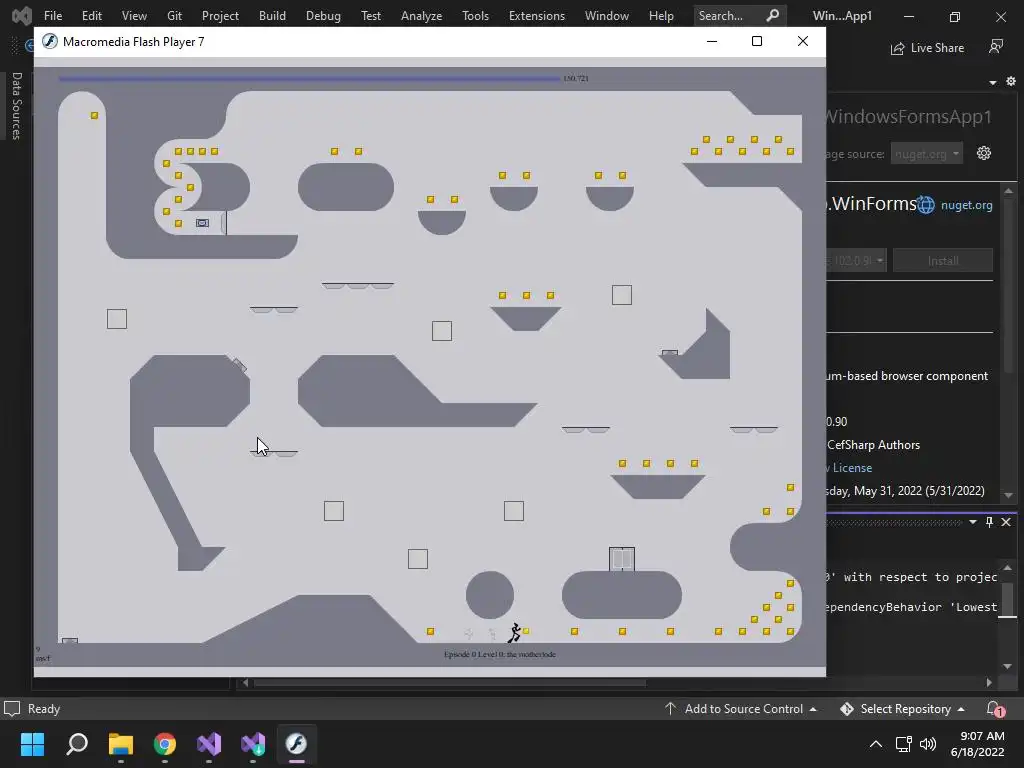Close the output panel

click(1006, 522)
